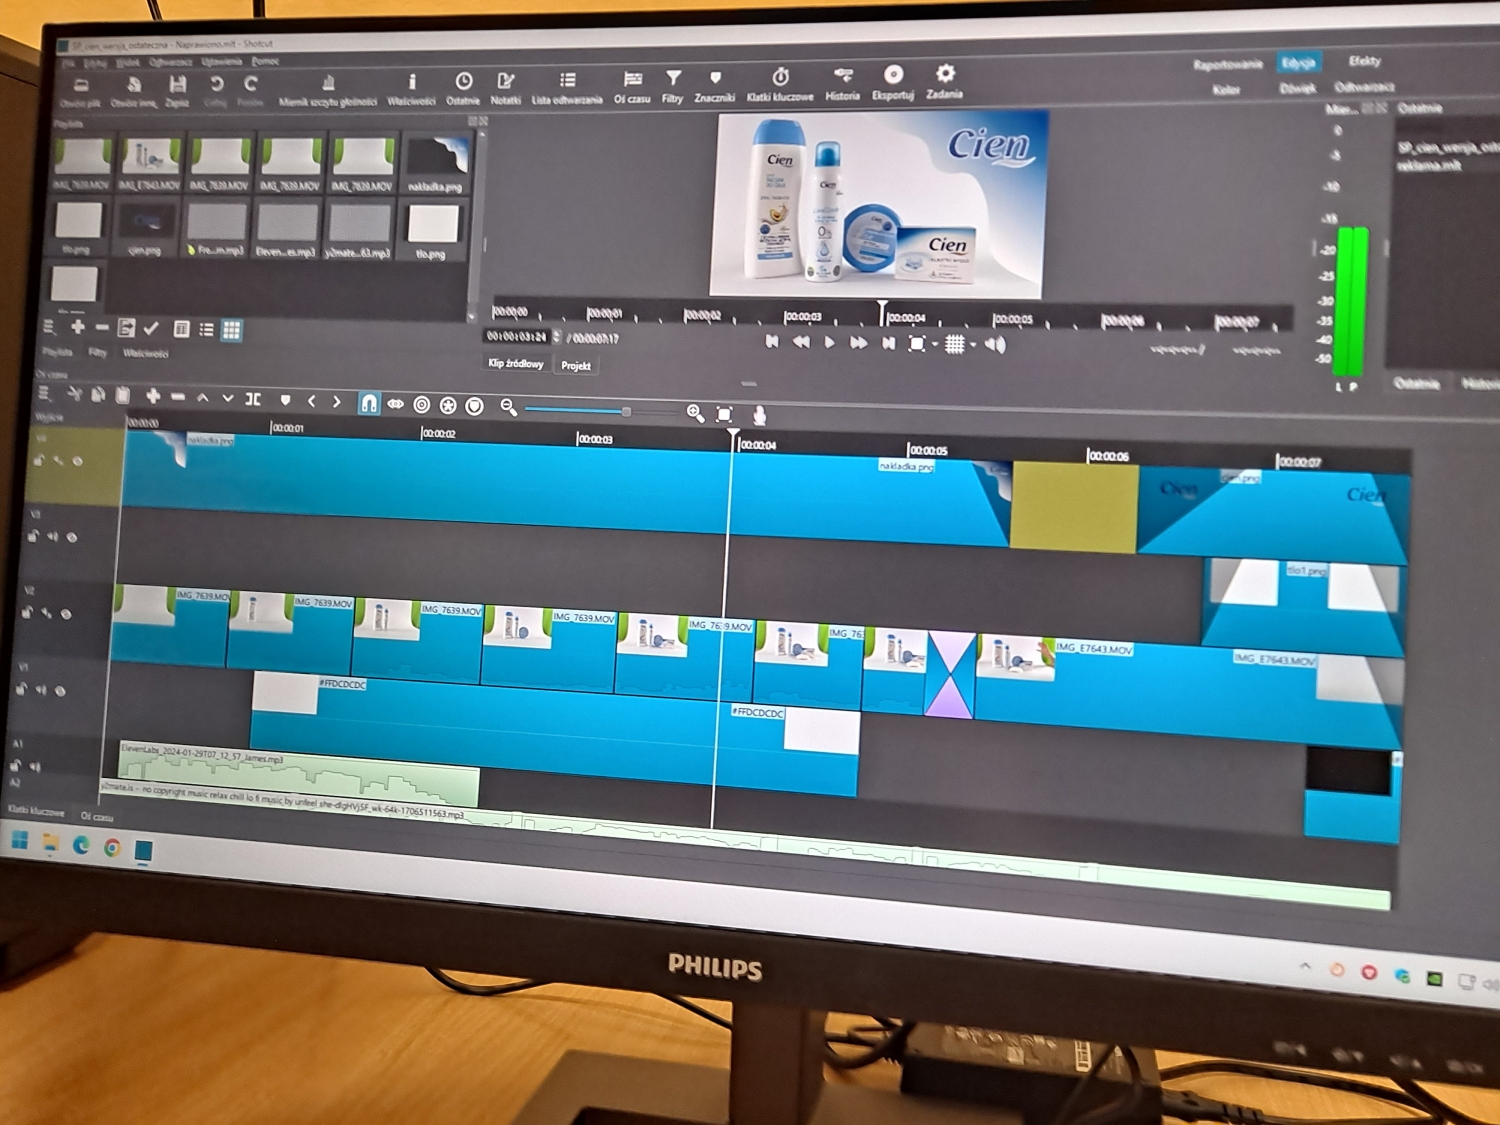Screen dimensions: 1500x1125
Task: Play the preview video
Action: pyautogui.click(x=829, y=342)
